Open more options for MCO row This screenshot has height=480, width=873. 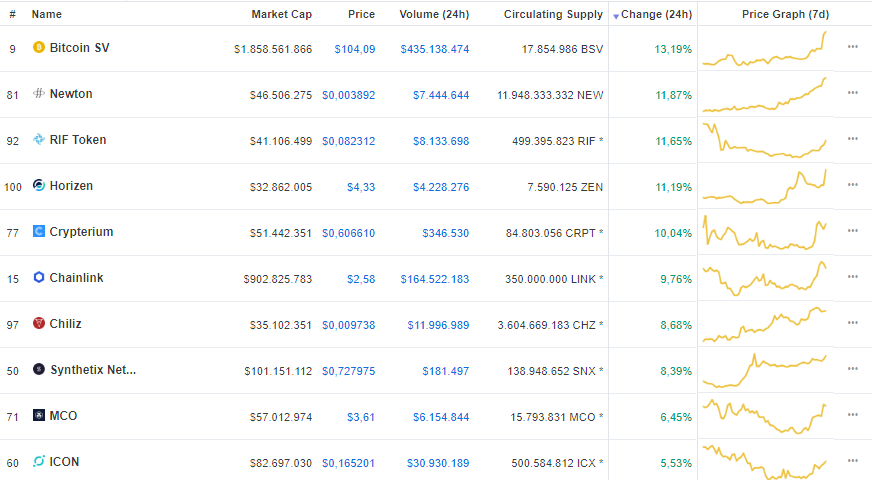pyautogui.click(x=852, y=415)
